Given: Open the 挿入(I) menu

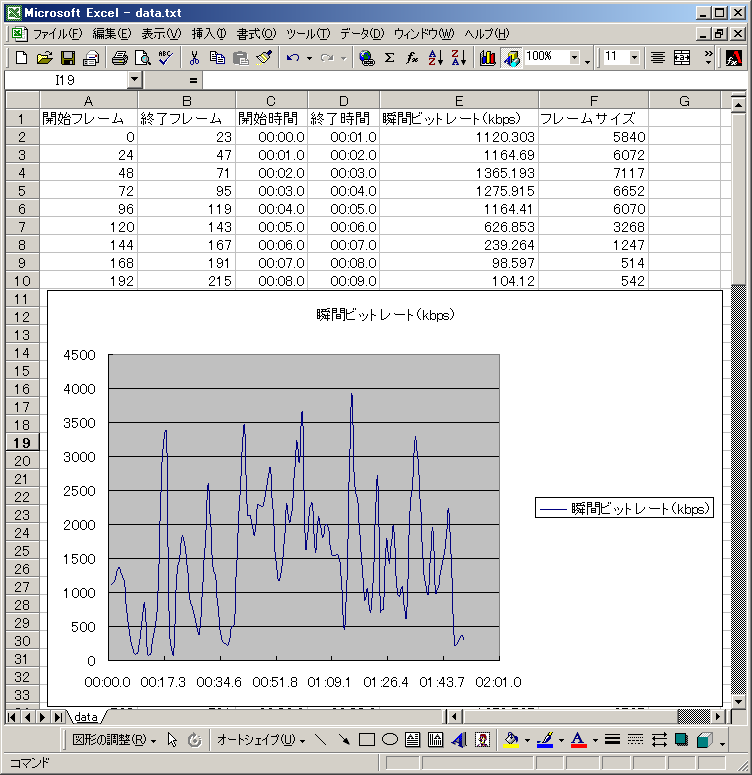Looking at the screenshot, I should coord(208,34).
